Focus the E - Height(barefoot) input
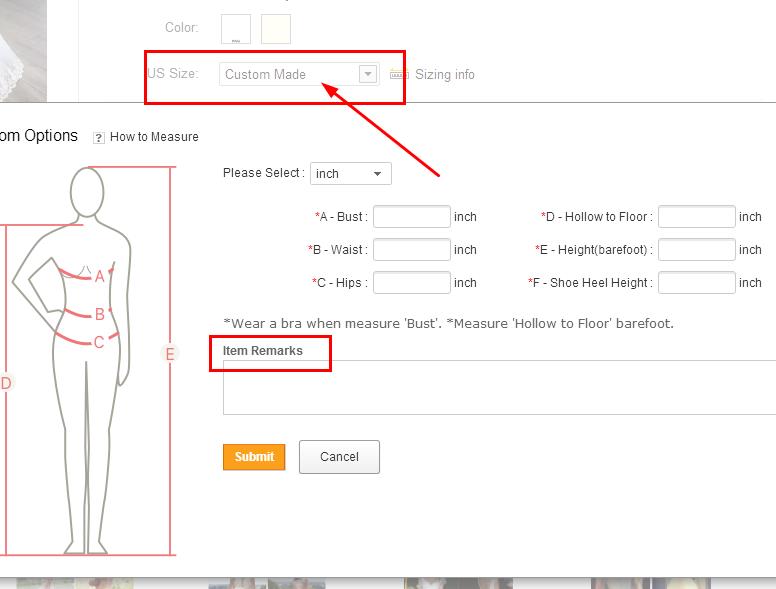 [696, 250]
